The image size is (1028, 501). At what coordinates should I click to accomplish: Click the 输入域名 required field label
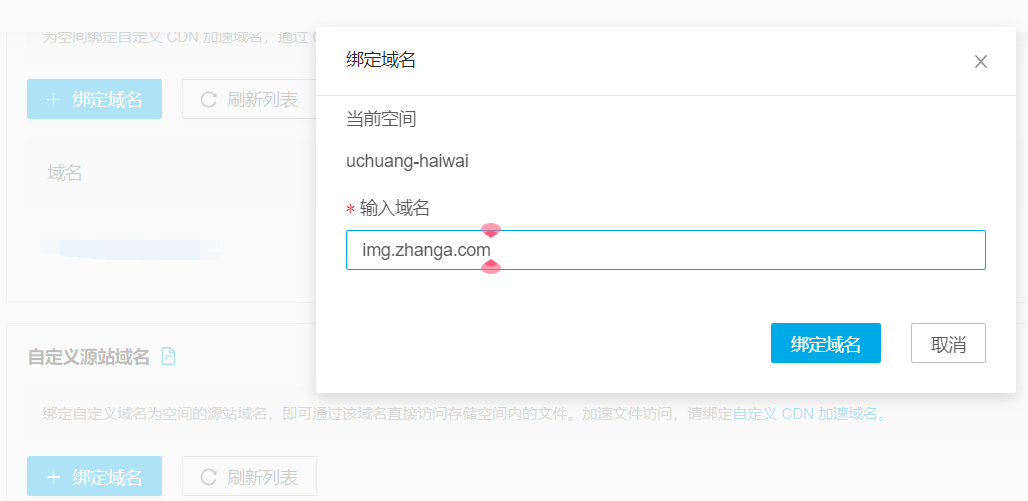[x=394, y=208]
